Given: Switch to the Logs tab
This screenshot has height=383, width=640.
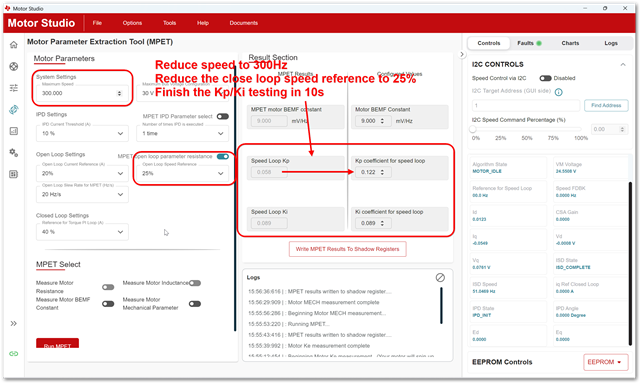Looking at the screenshot, I should tap(611, 43).
